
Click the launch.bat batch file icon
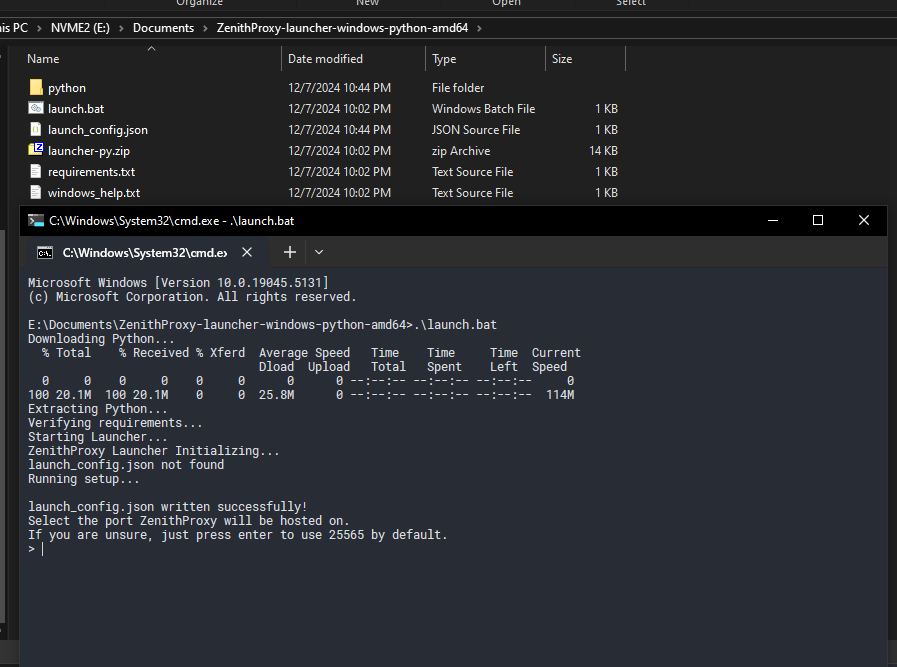(36, 109)
